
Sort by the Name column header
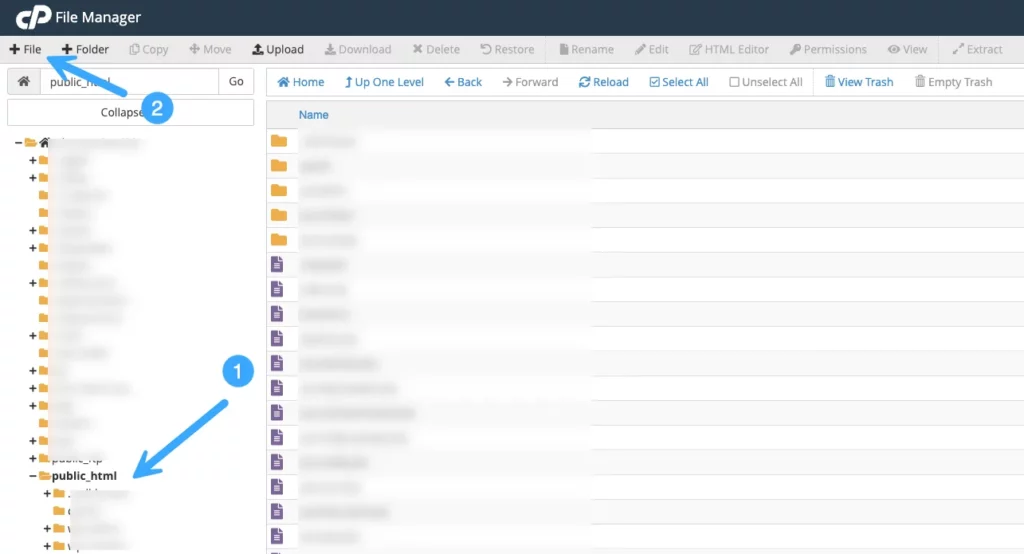pos(313,115)
